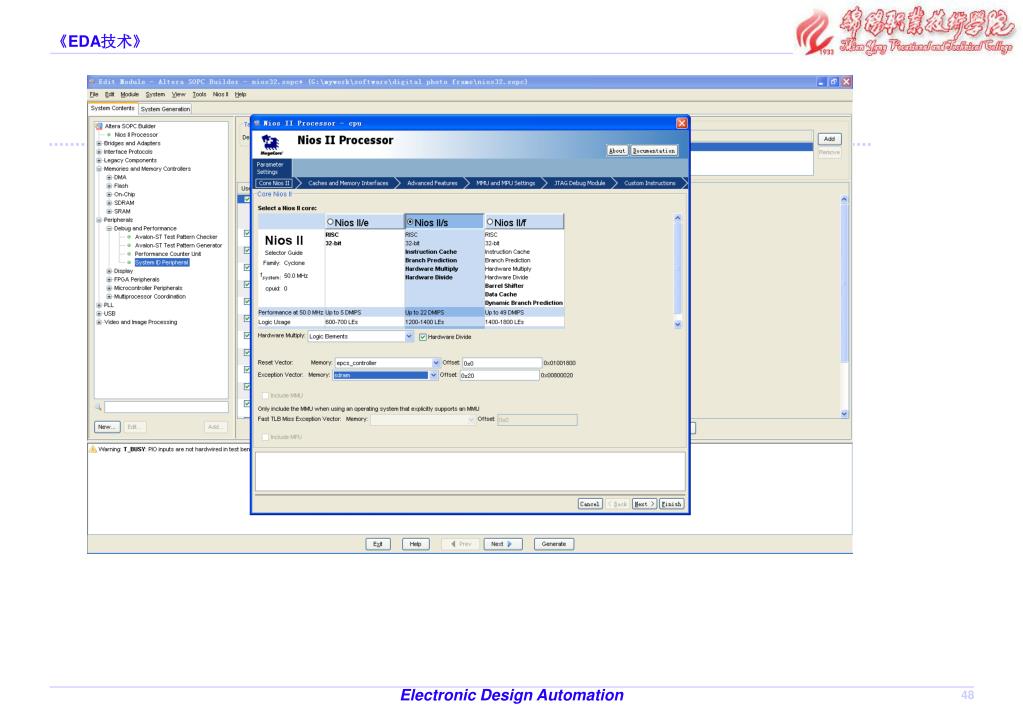Open the Tools menu
This screenshot has width=1023, height=708.
200,95
